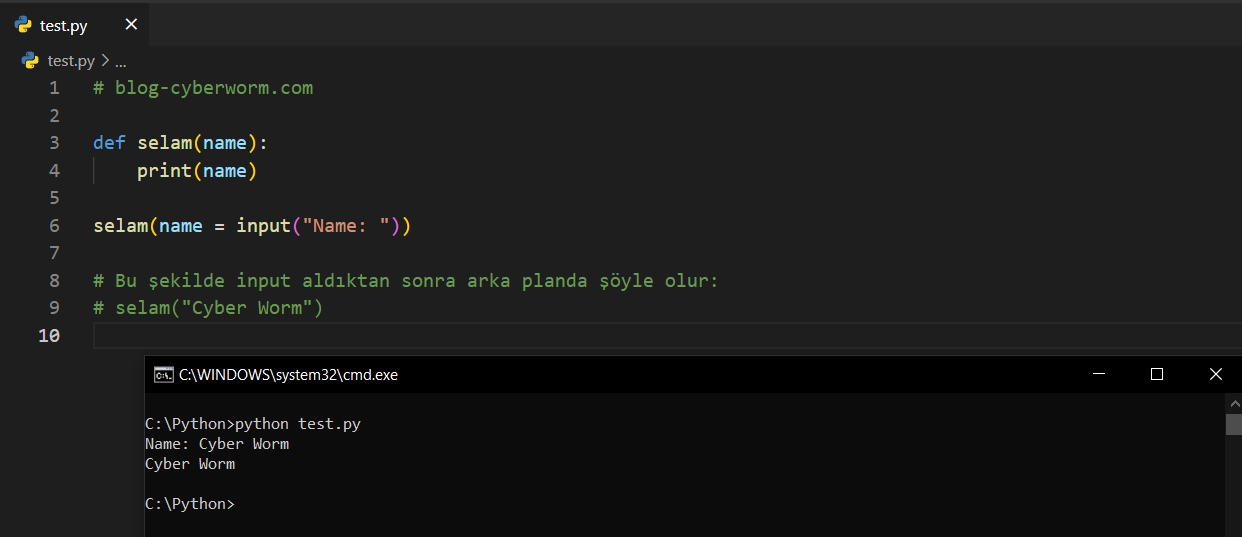Screen dimensions: 1242x537
Task: Click the cmd scrollbar up arrow
Action: point(1233,403)
